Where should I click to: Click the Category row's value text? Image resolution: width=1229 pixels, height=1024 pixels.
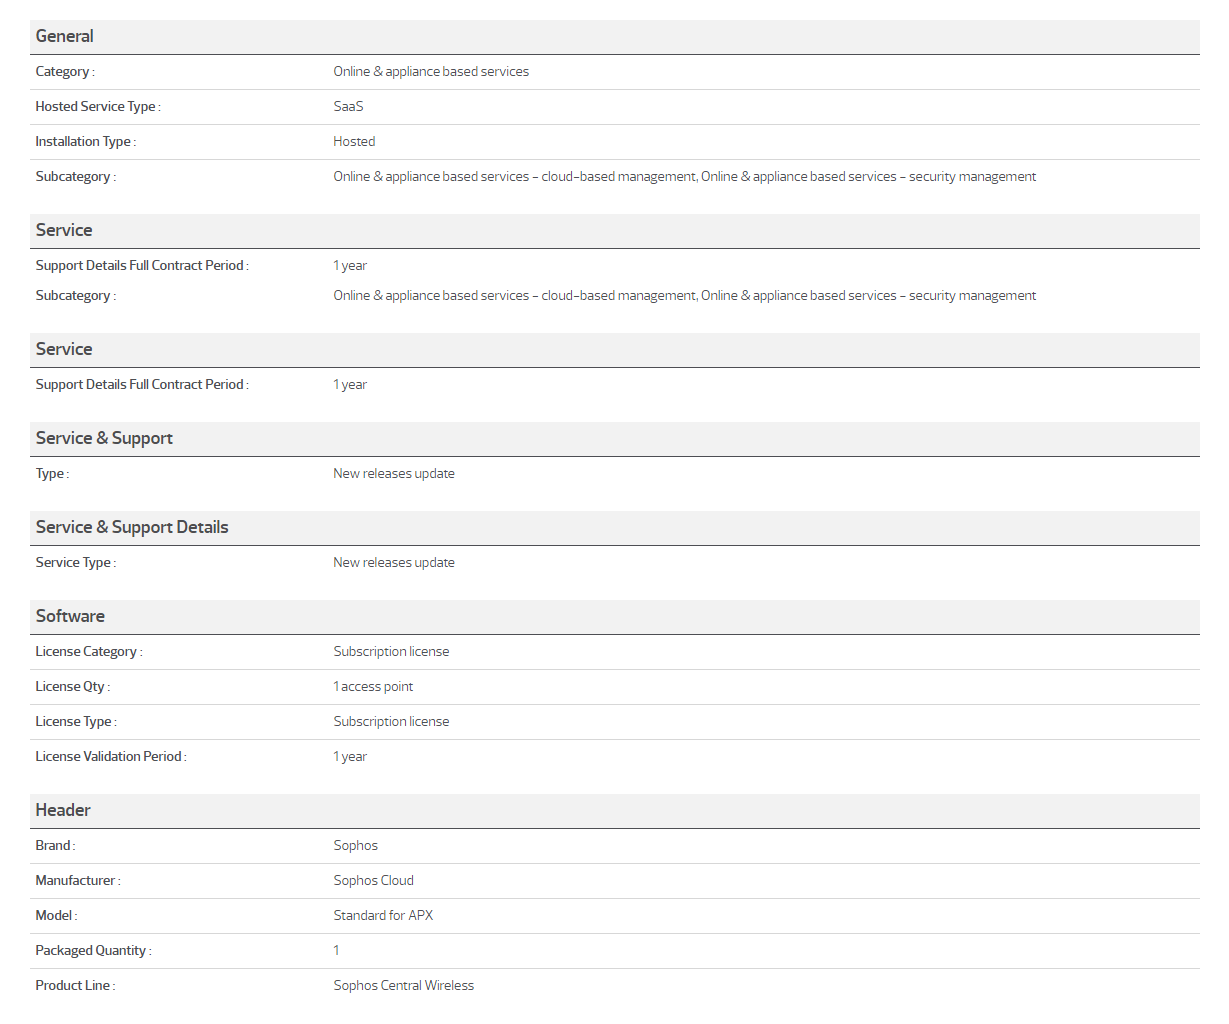click(431, 72)
